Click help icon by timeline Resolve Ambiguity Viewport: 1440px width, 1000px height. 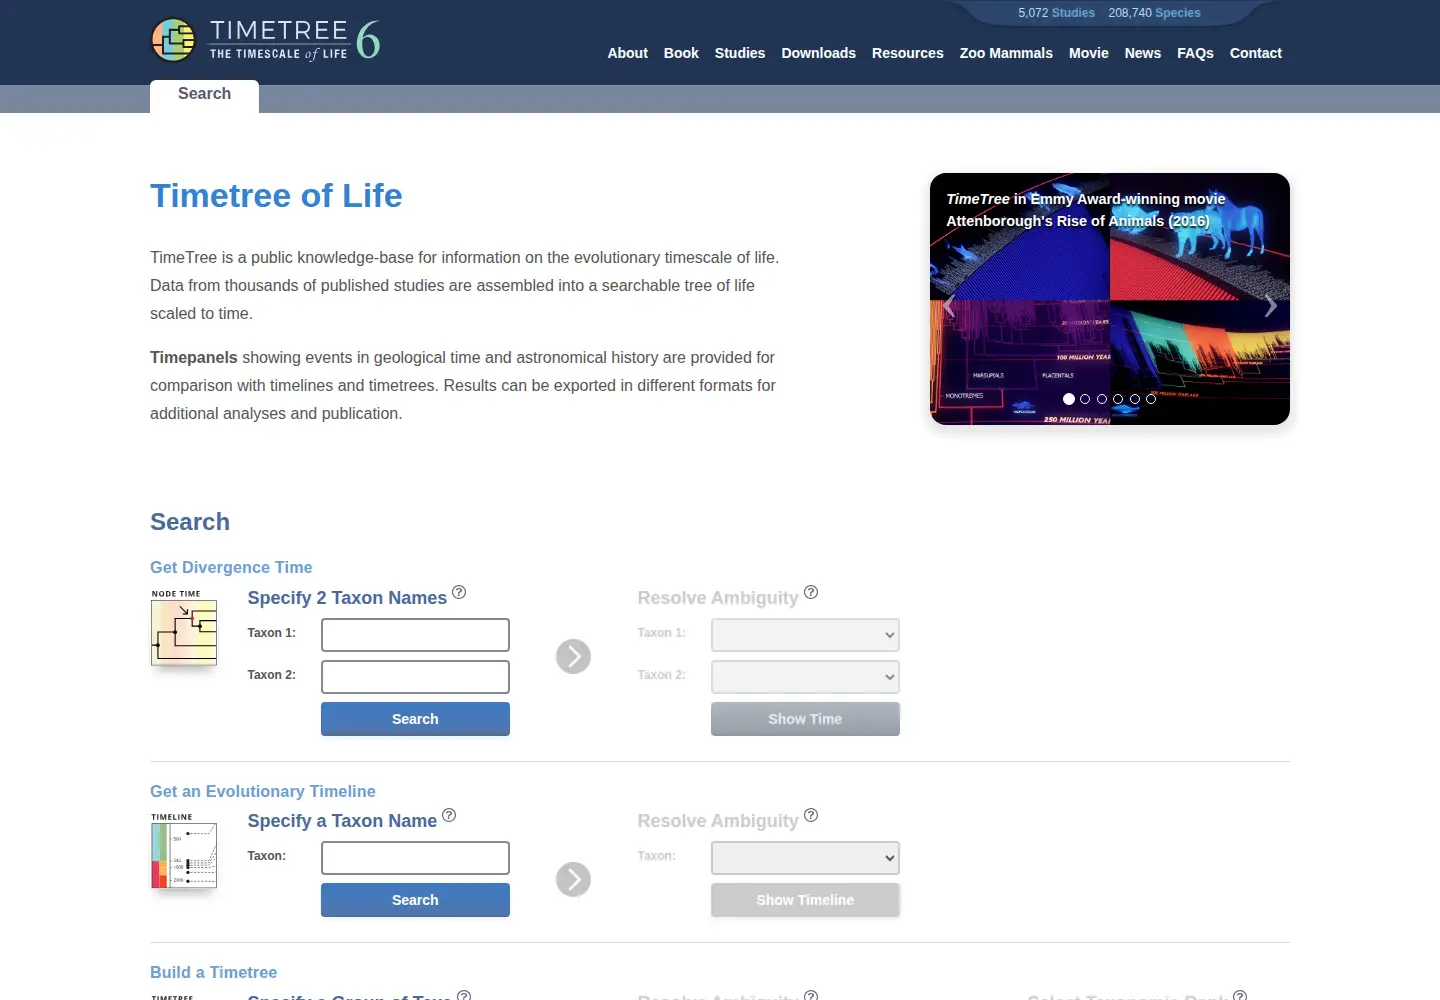coord(811,815)
